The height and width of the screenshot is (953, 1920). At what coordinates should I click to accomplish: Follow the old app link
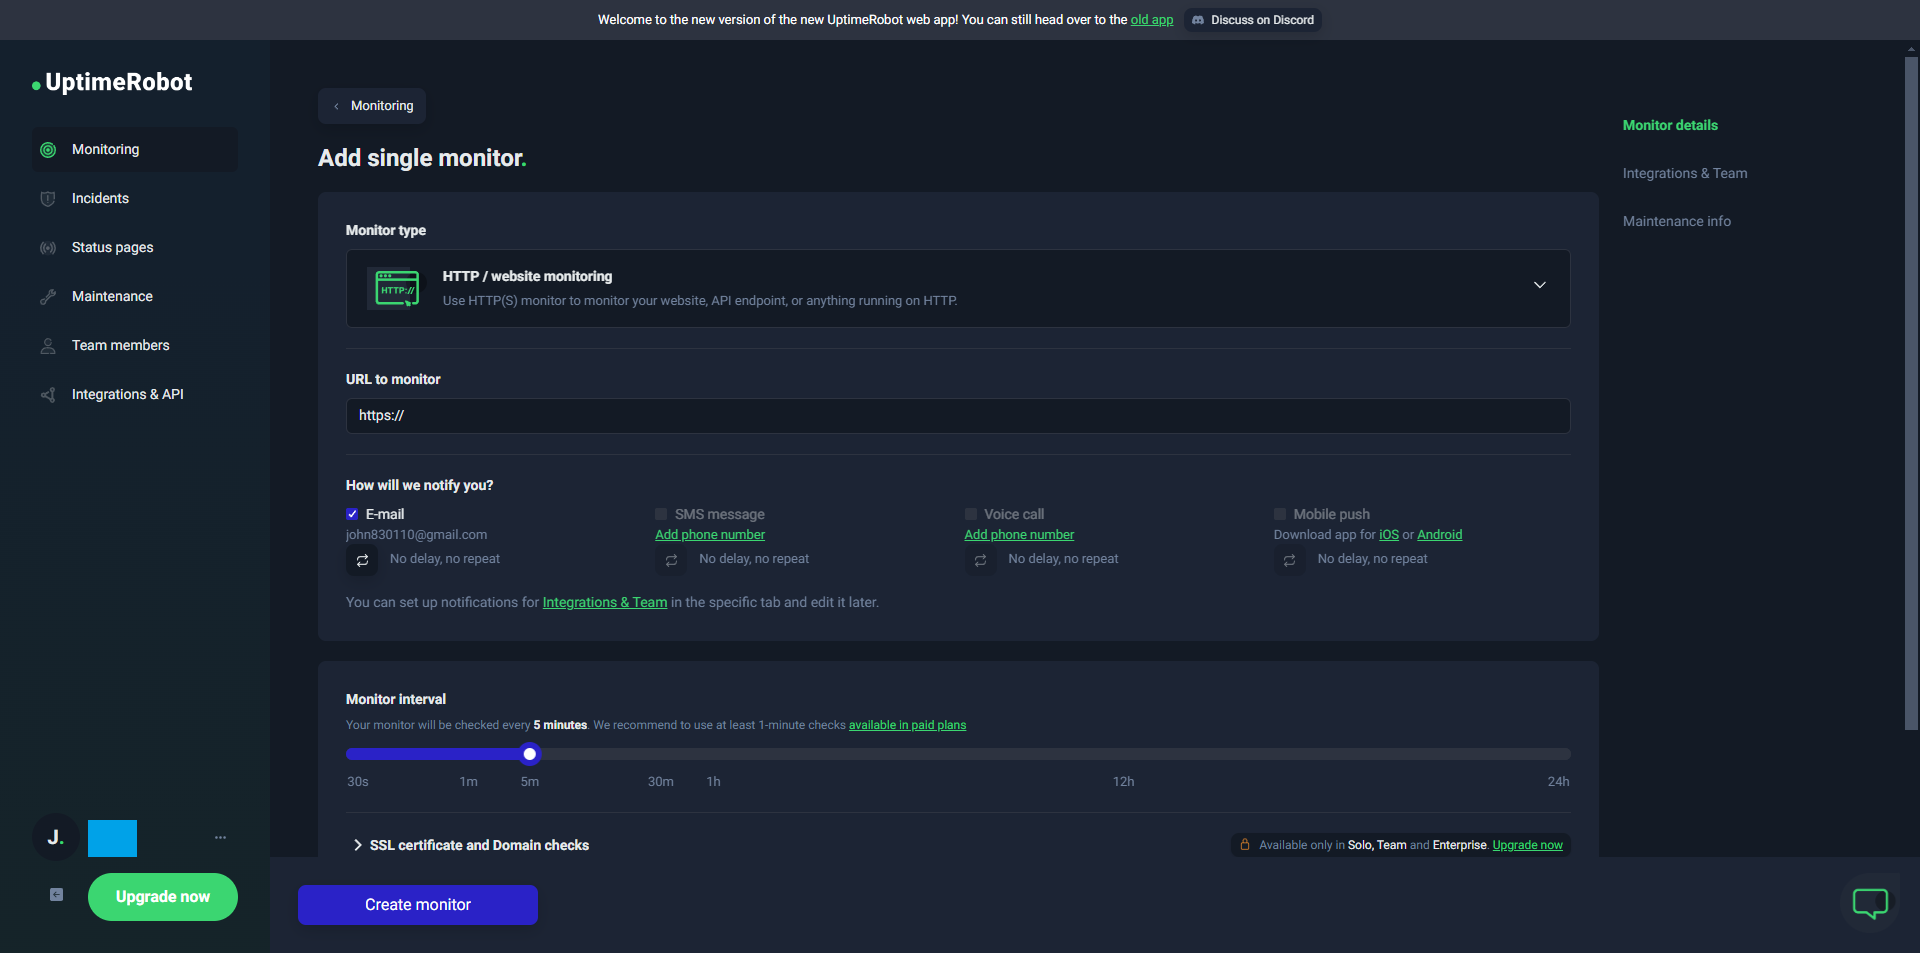point(1152,20)
